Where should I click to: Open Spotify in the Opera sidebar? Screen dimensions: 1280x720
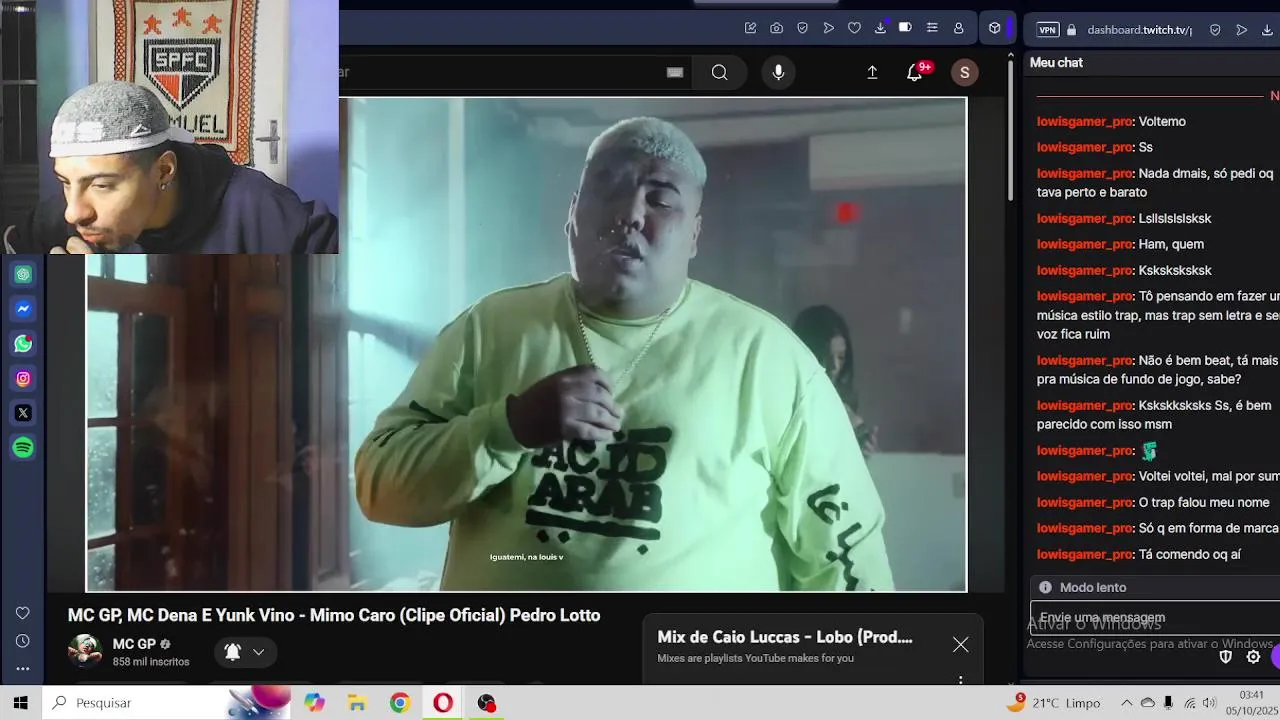coord(23,448)
